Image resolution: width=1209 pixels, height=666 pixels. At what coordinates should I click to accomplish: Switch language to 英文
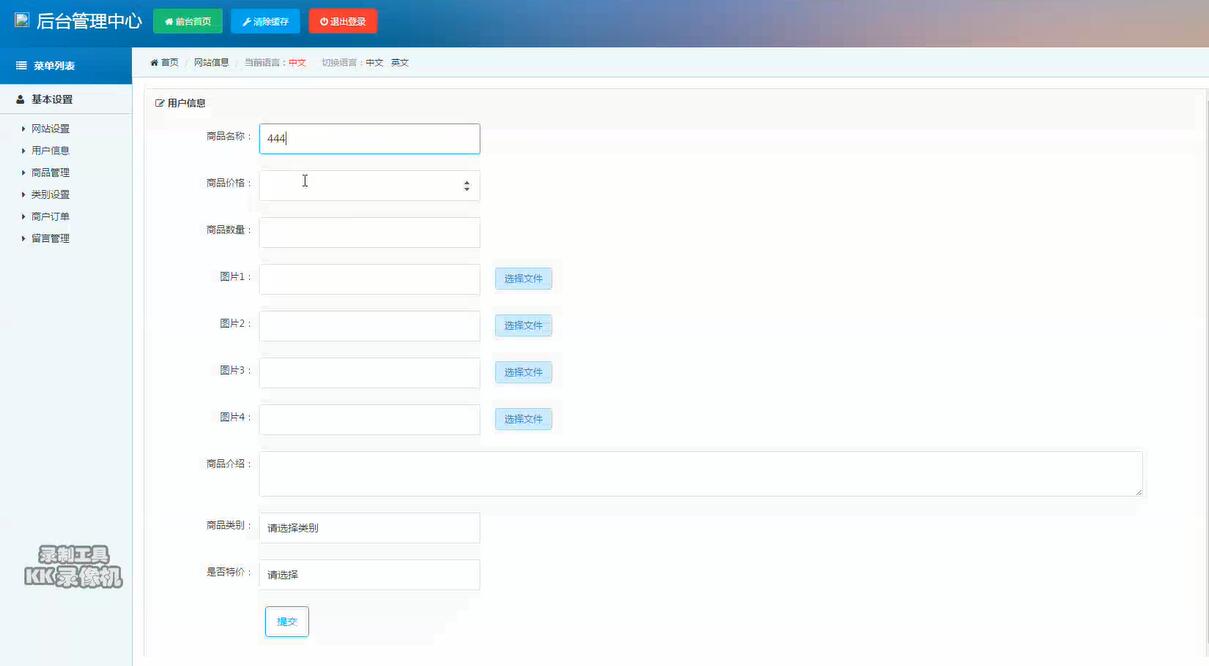click(x=400, y=63)
